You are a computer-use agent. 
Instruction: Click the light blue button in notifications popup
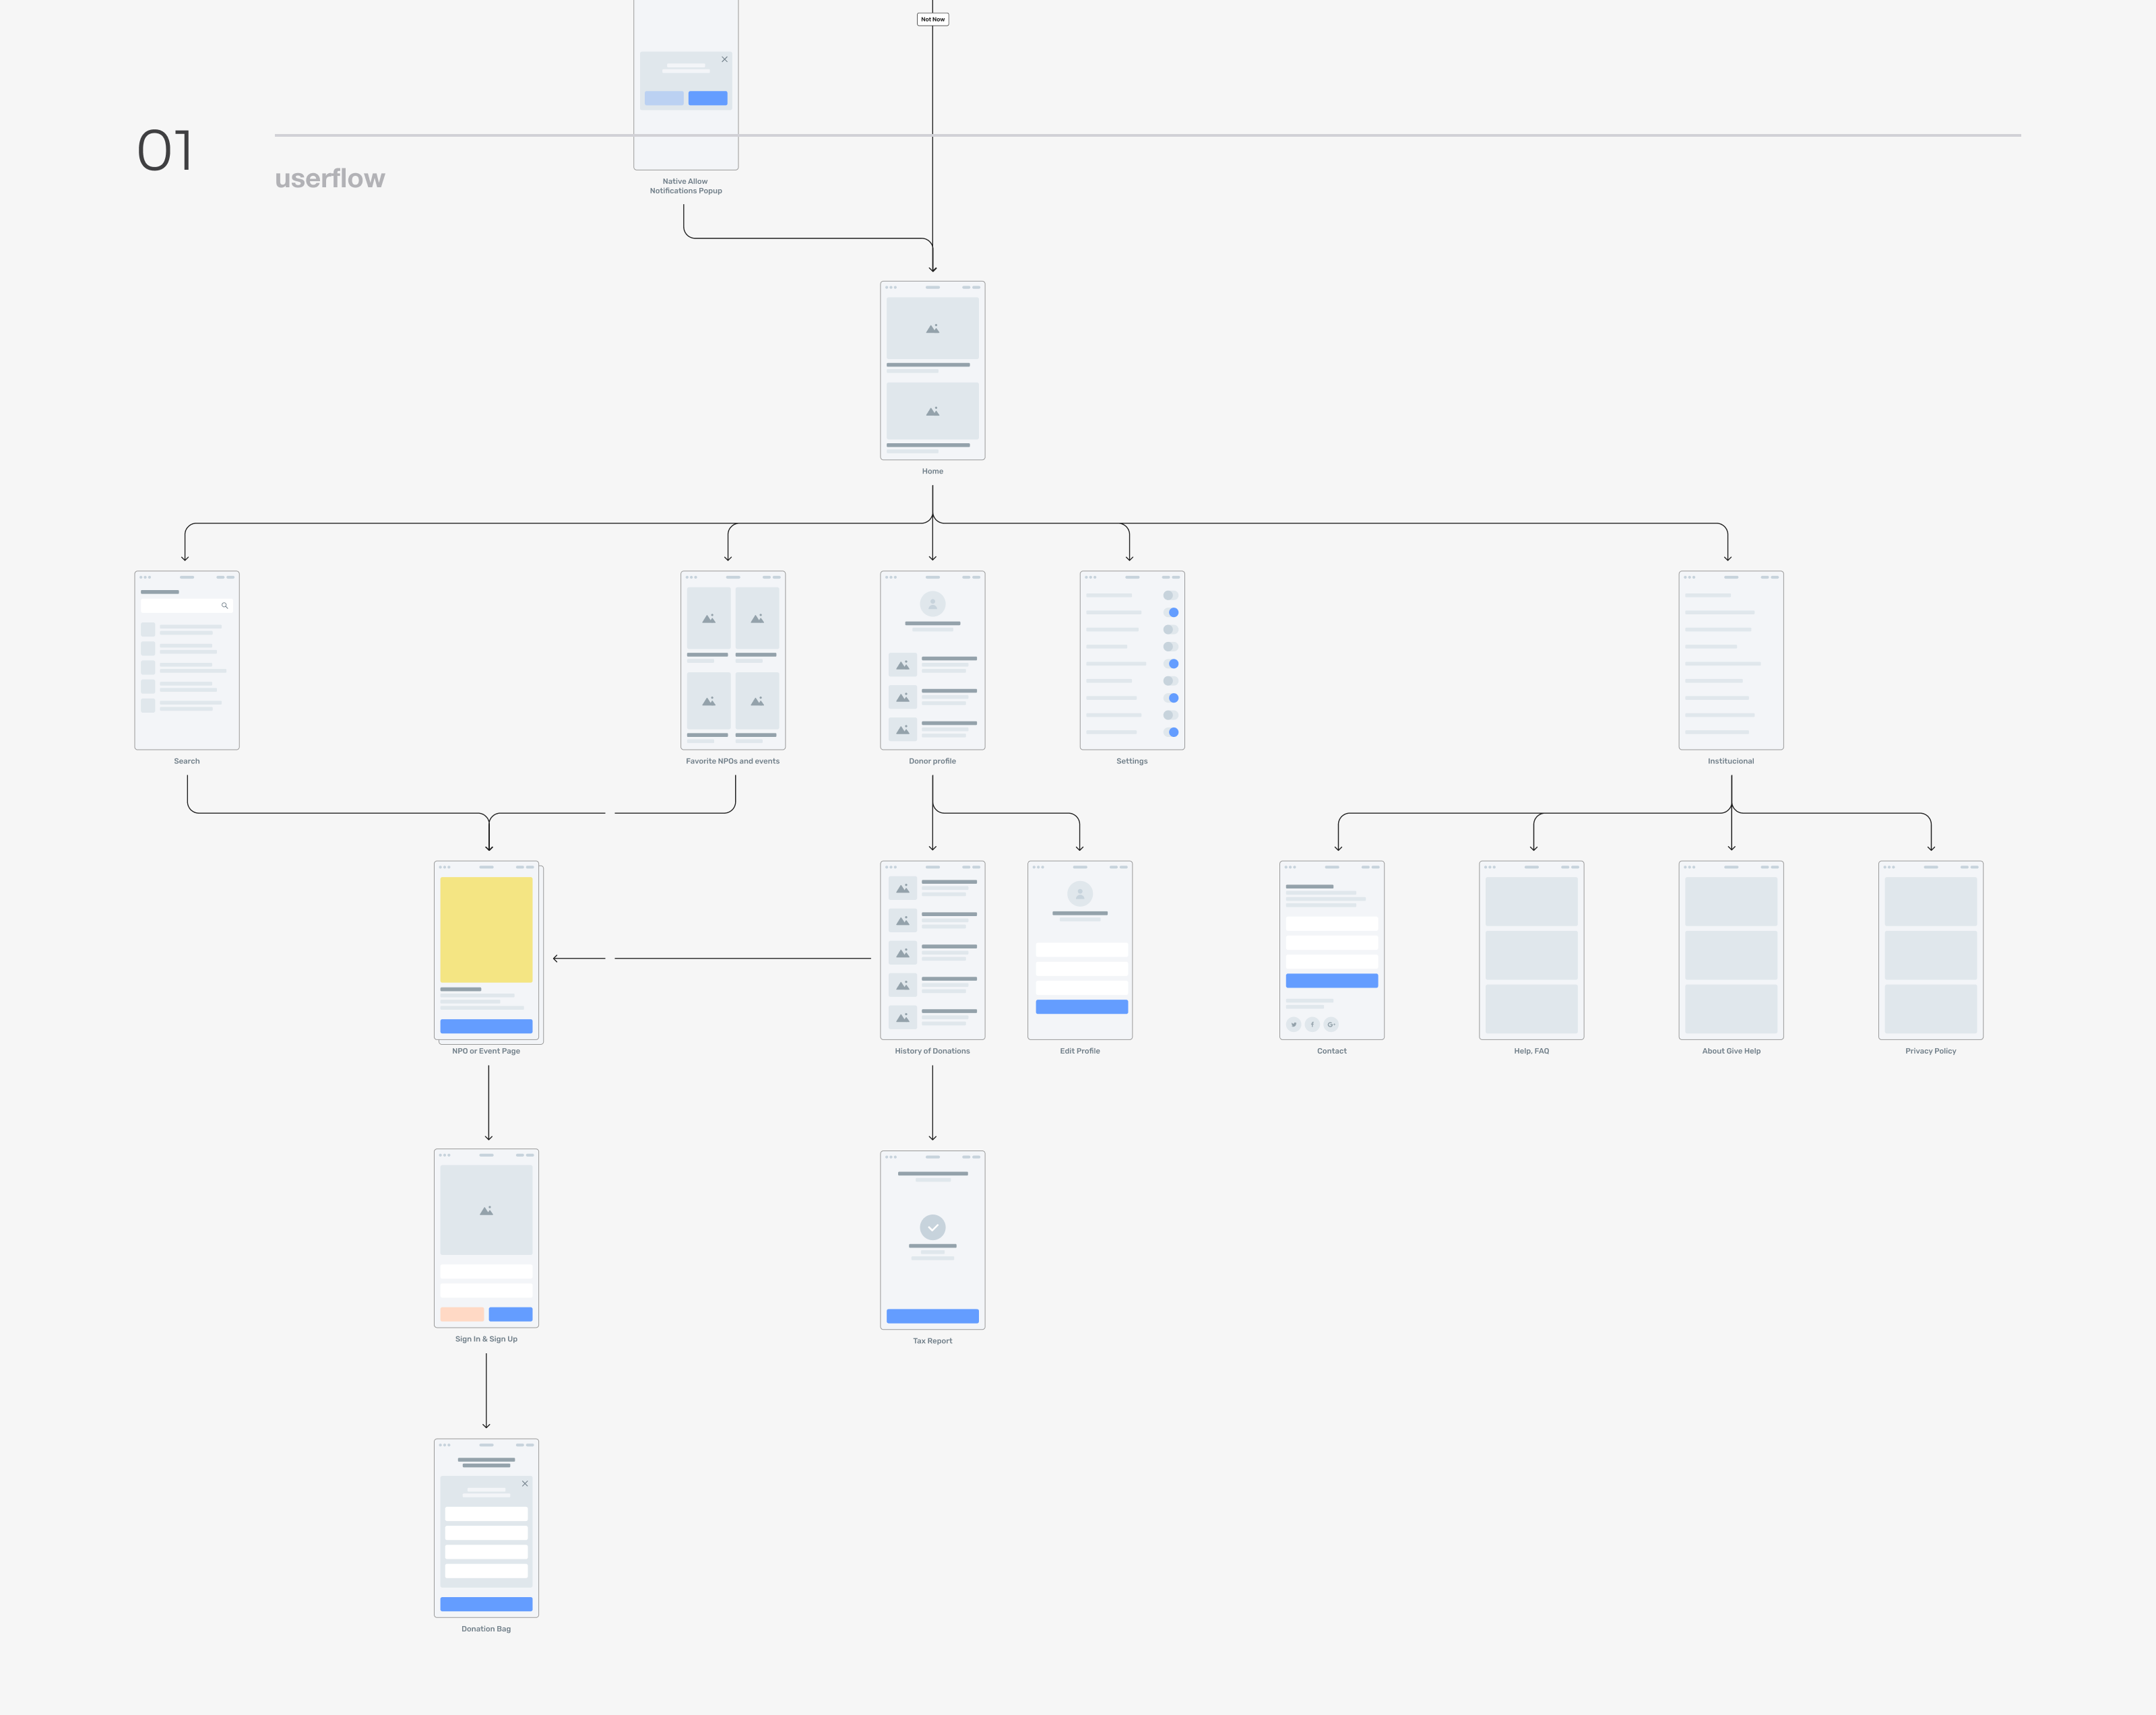664,98
